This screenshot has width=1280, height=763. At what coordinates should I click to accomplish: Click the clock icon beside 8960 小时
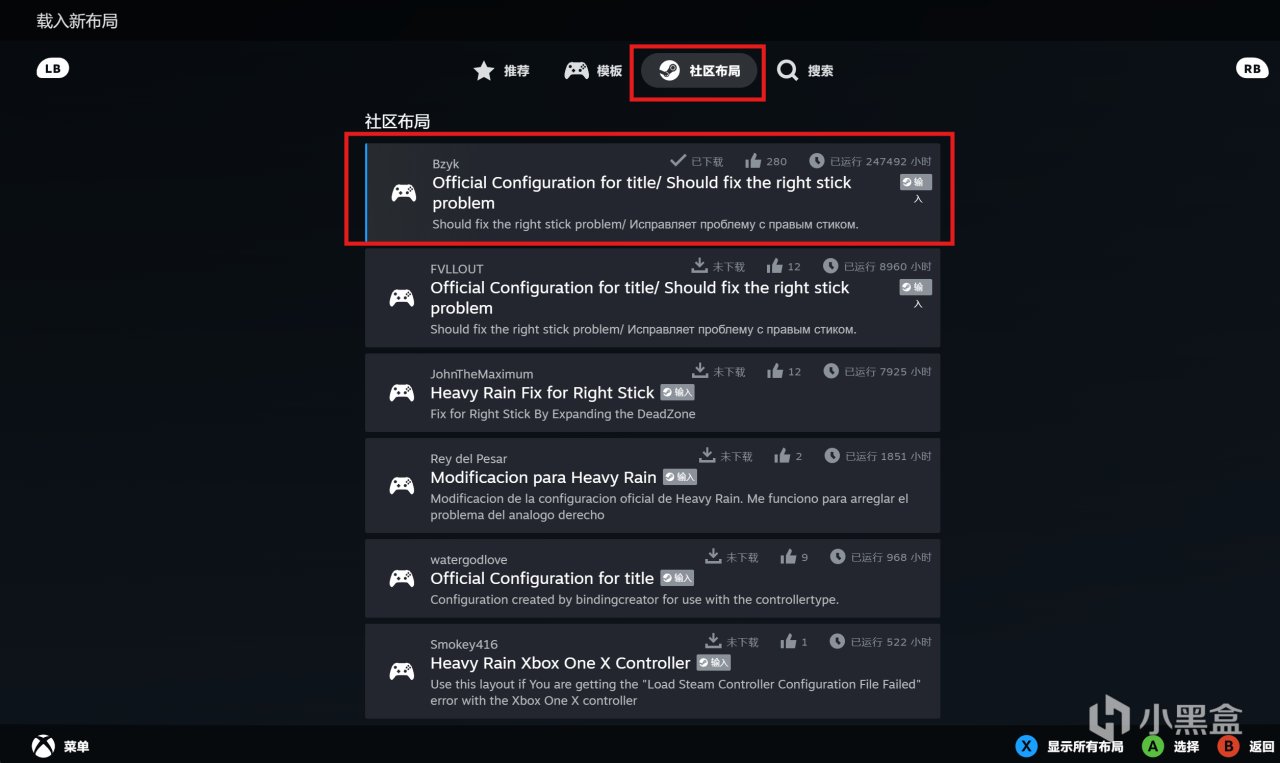(x=831, y=266)
